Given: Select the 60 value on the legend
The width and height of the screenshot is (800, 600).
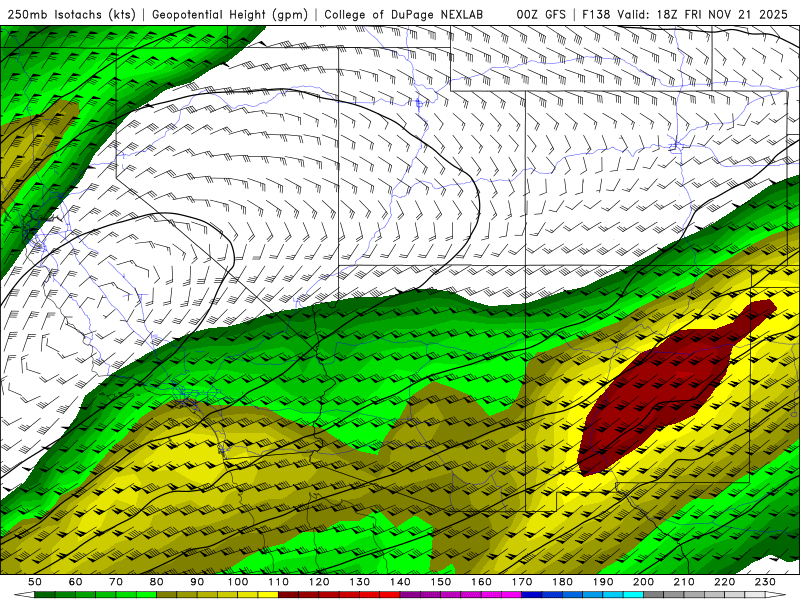Looking at the screenshot, I should [75, 582].
